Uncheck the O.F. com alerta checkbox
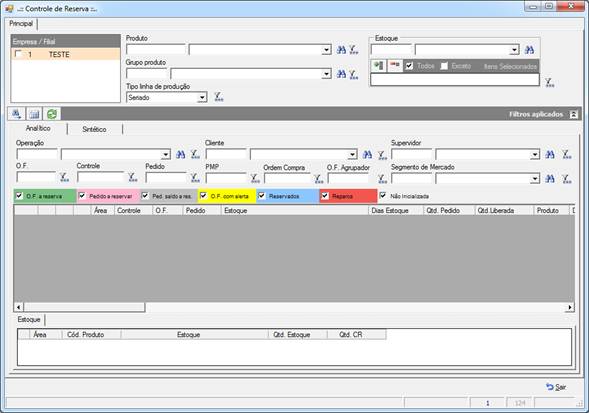Viewport: 589px width, 413px height. (203, 195)
